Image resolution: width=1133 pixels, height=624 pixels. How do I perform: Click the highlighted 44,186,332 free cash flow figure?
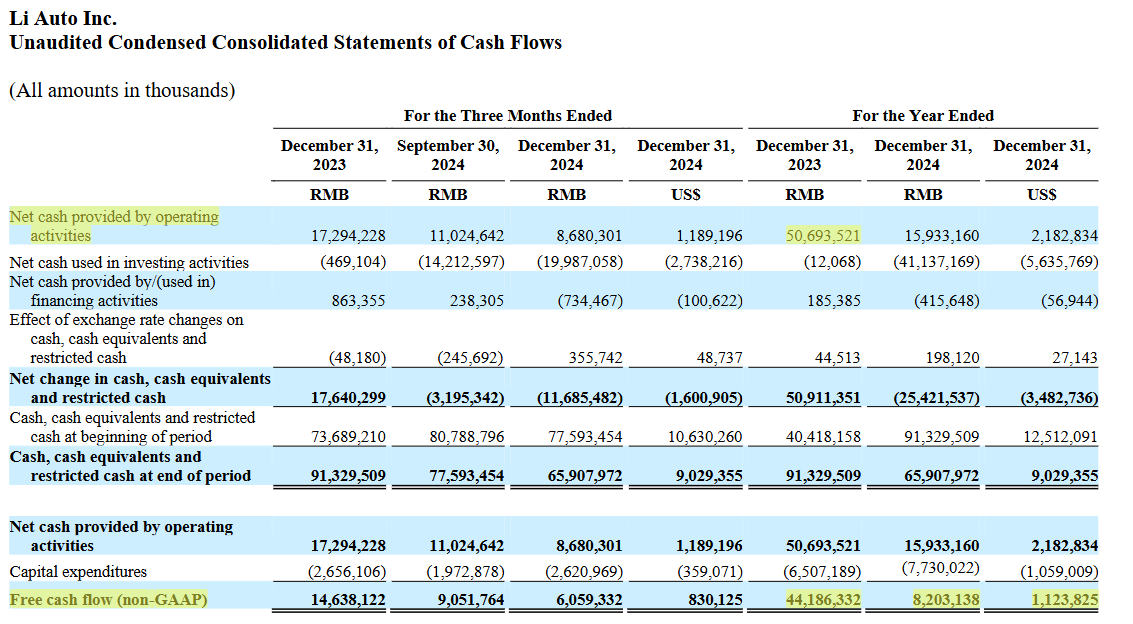pyautogui.click(x=823, y=599)
